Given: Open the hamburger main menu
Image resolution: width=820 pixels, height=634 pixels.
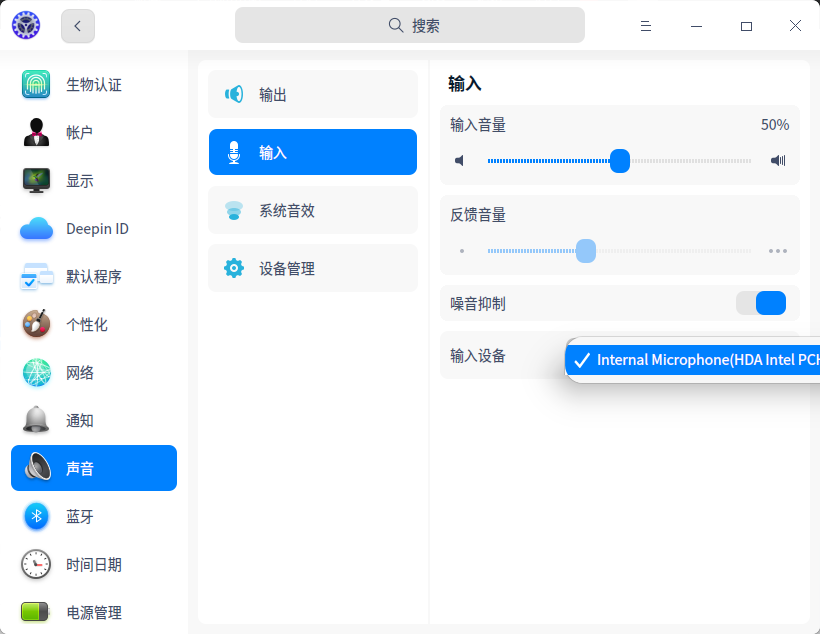Looking at the screenshot, I should pos(646,26).
